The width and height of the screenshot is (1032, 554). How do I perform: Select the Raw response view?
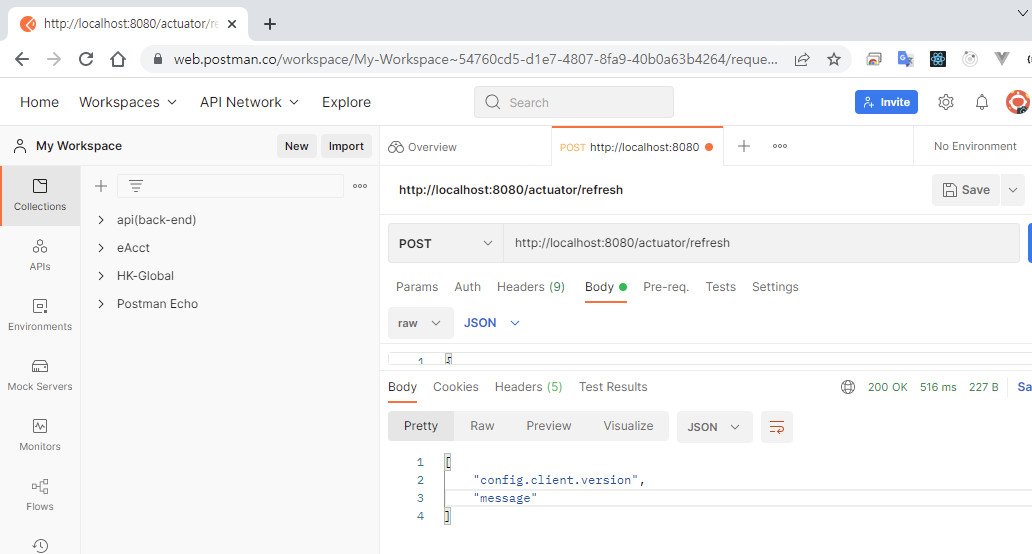[482, 426]
